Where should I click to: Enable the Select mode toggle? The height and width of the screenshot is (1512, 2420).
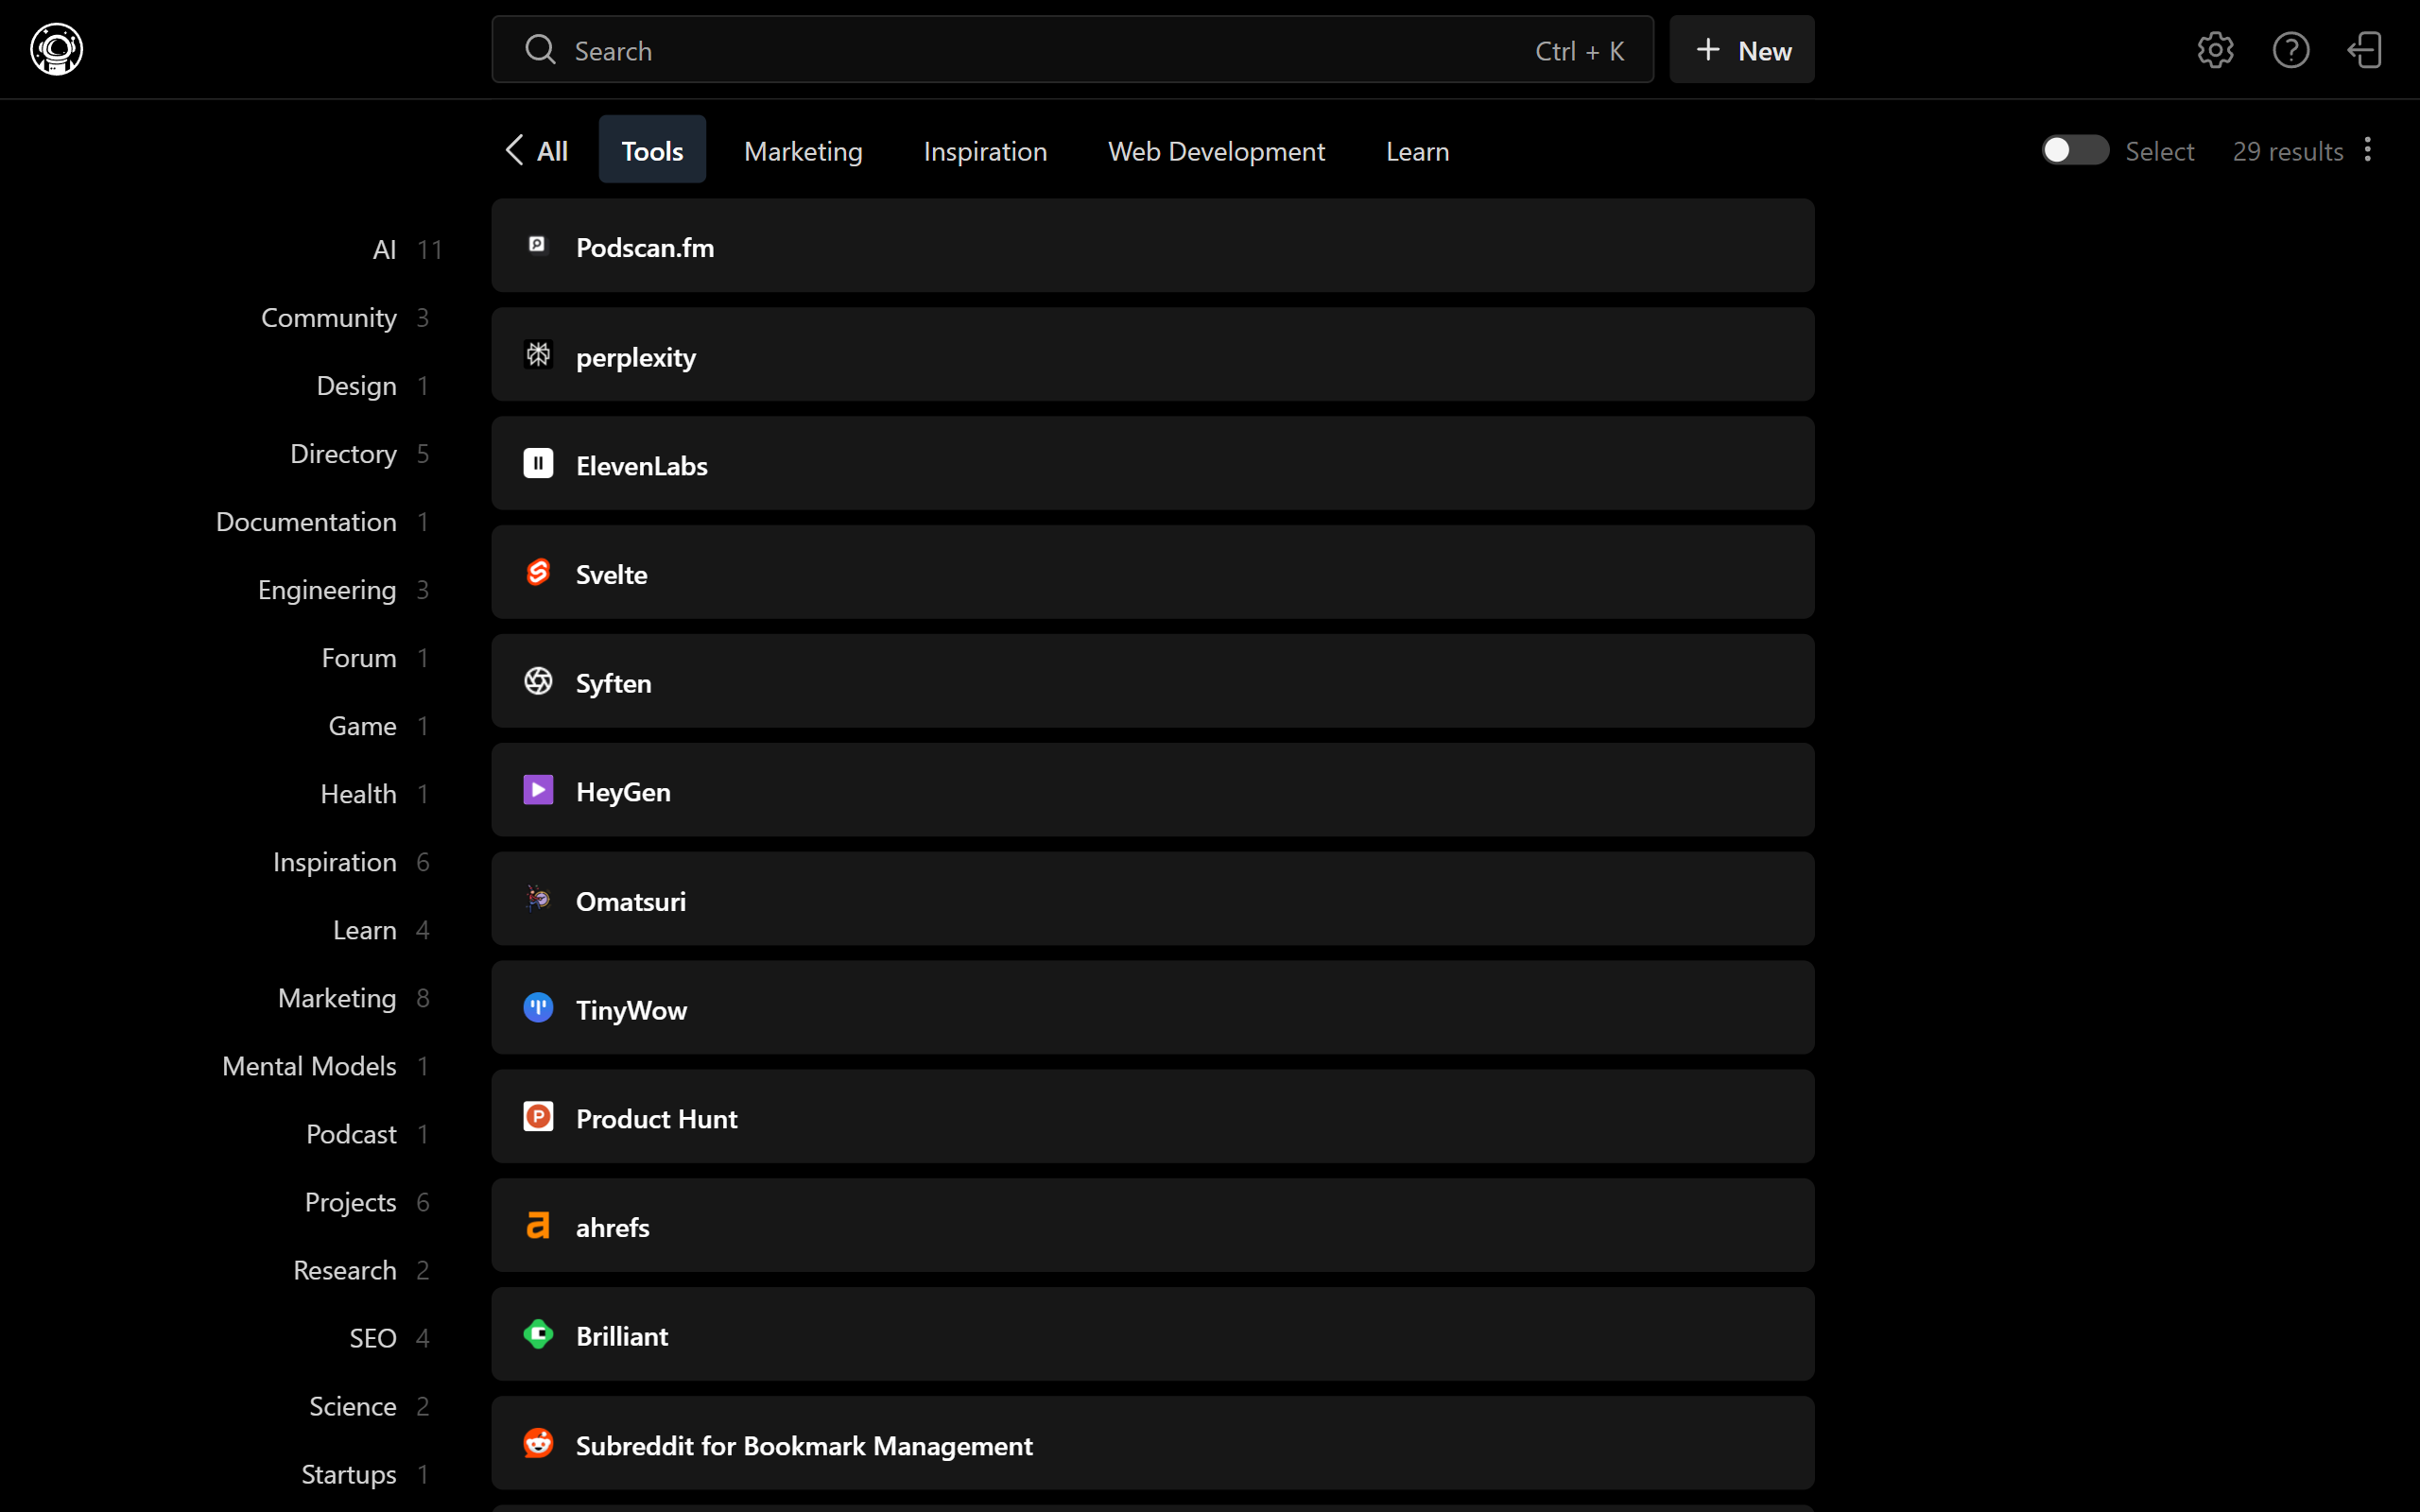coord(2074,151)
